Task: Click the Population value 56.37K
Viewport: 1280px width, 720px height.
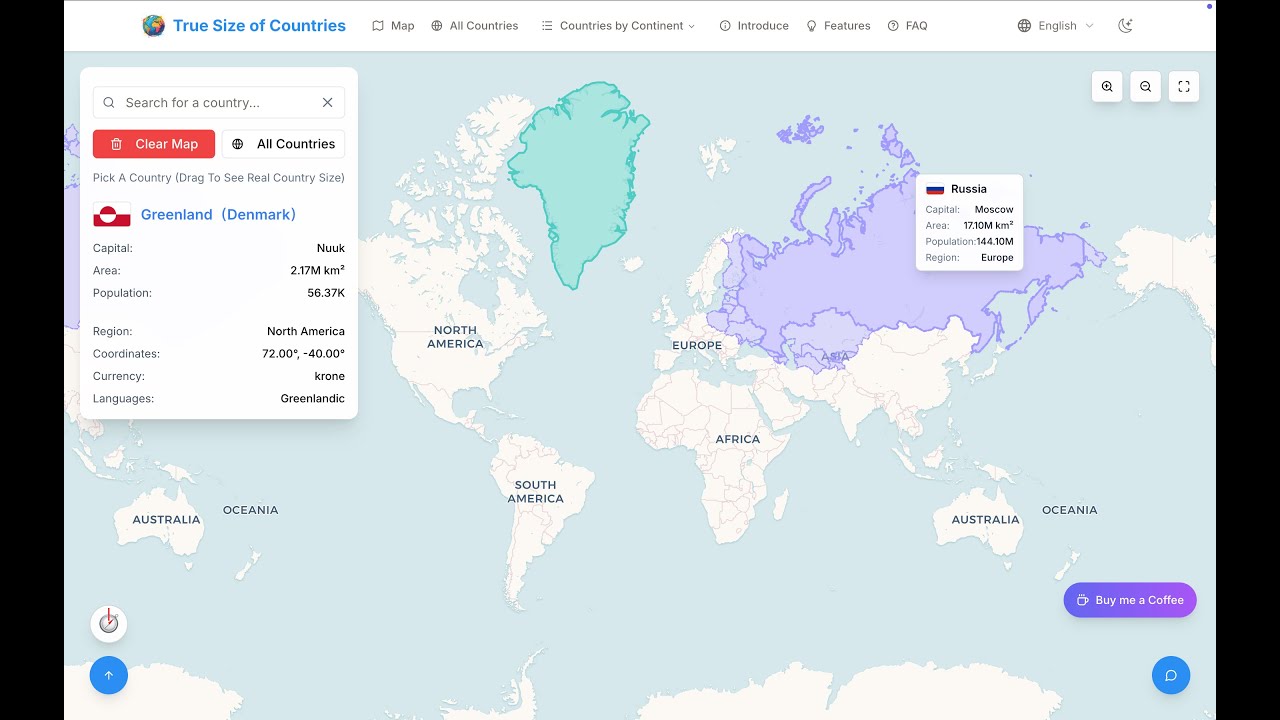Action: tap(326, 293)
